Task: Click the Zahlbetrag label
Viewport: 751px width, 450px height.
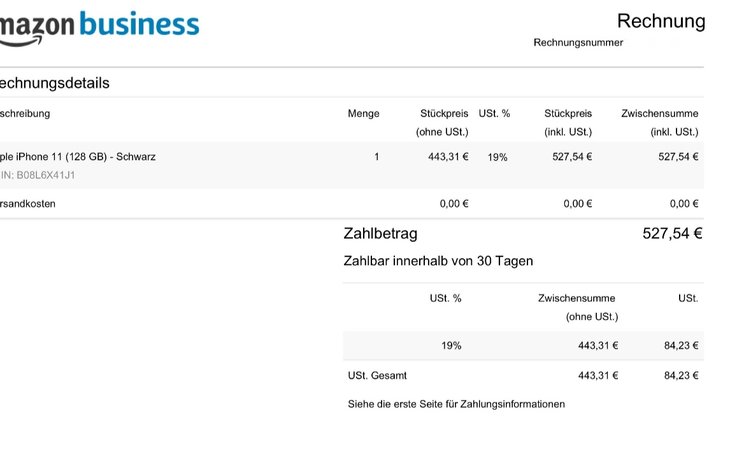Action: coord(380,234)
